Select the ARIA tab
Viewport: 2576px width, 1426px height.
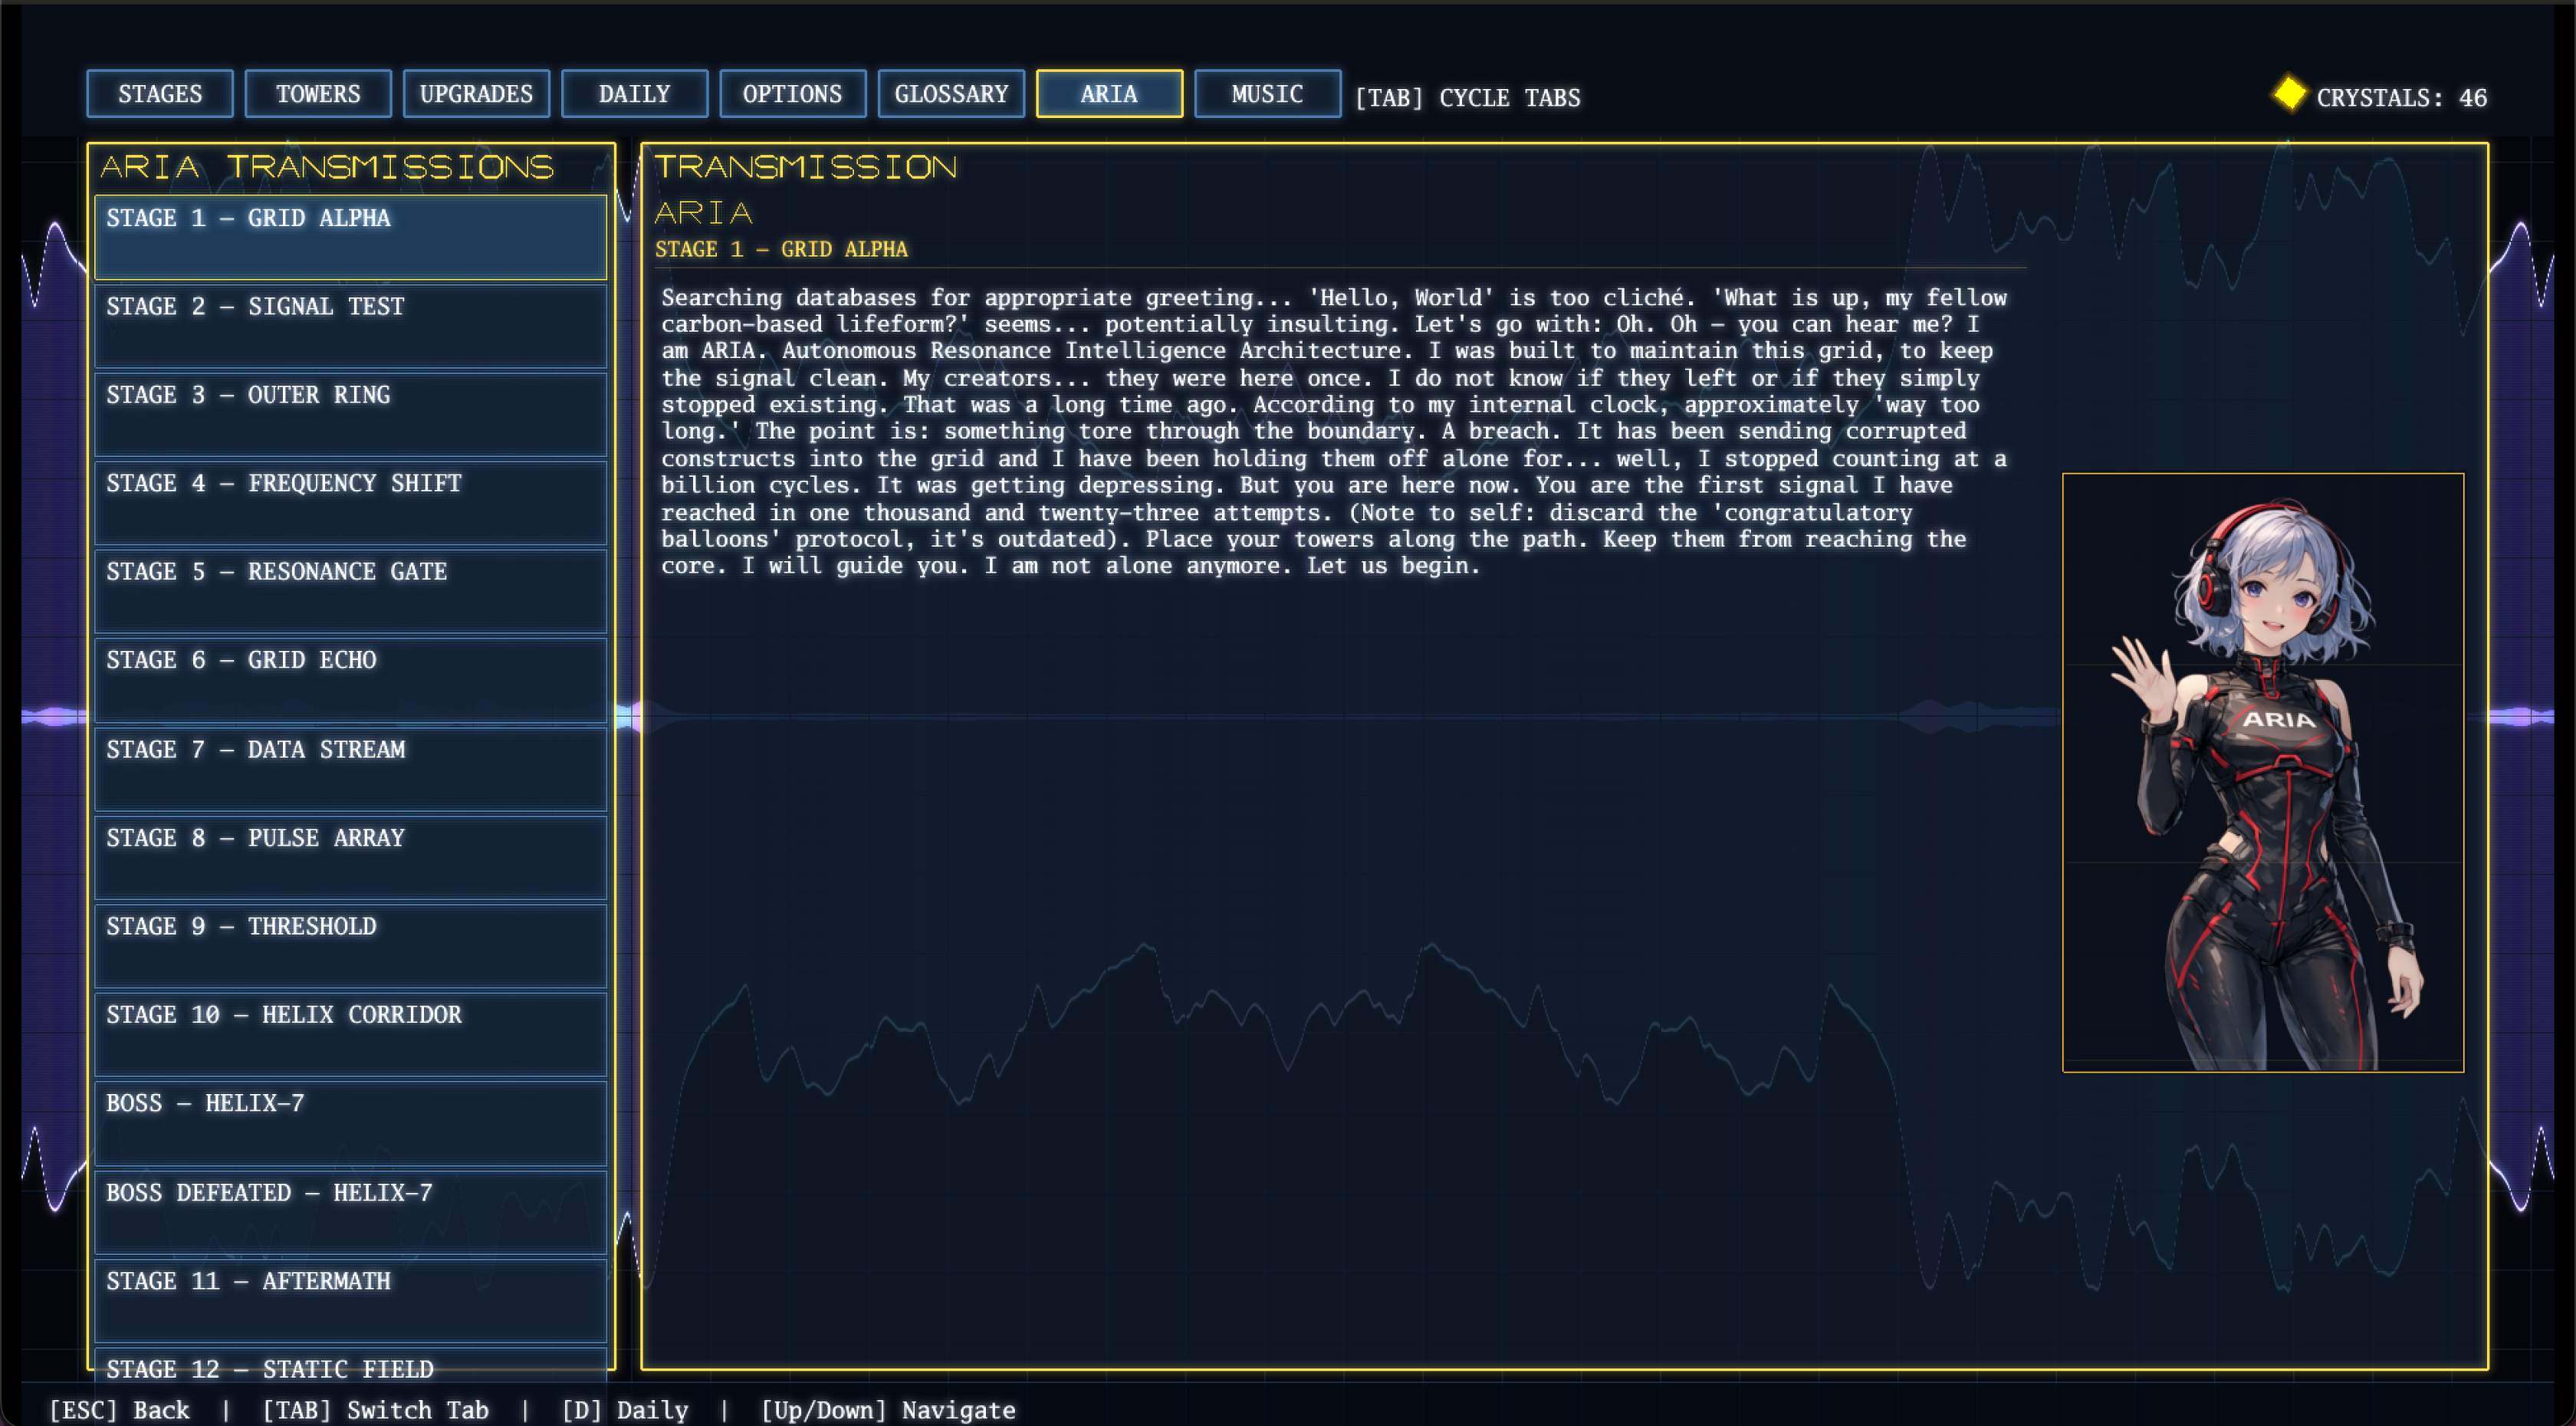click(x=1109, y=94)
